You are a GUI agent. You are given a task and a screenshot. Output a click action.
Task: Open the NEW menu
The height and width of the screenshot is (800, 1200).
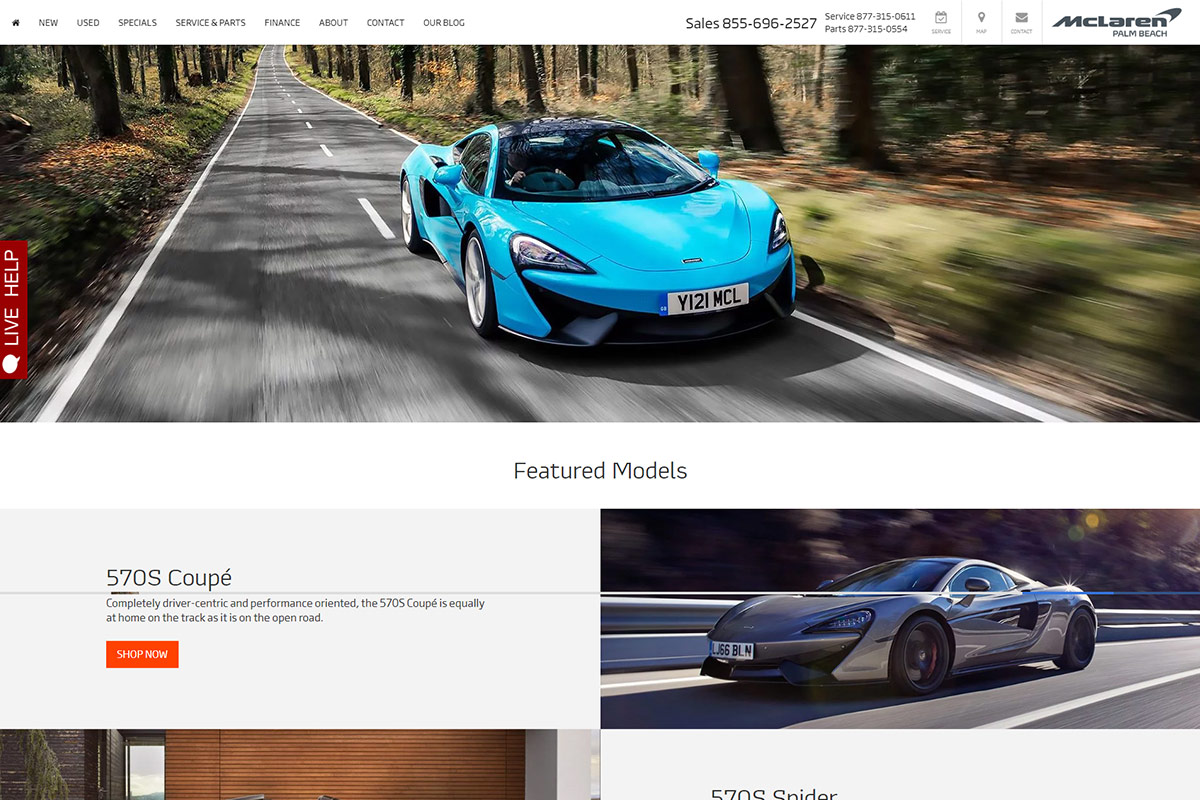48,23
